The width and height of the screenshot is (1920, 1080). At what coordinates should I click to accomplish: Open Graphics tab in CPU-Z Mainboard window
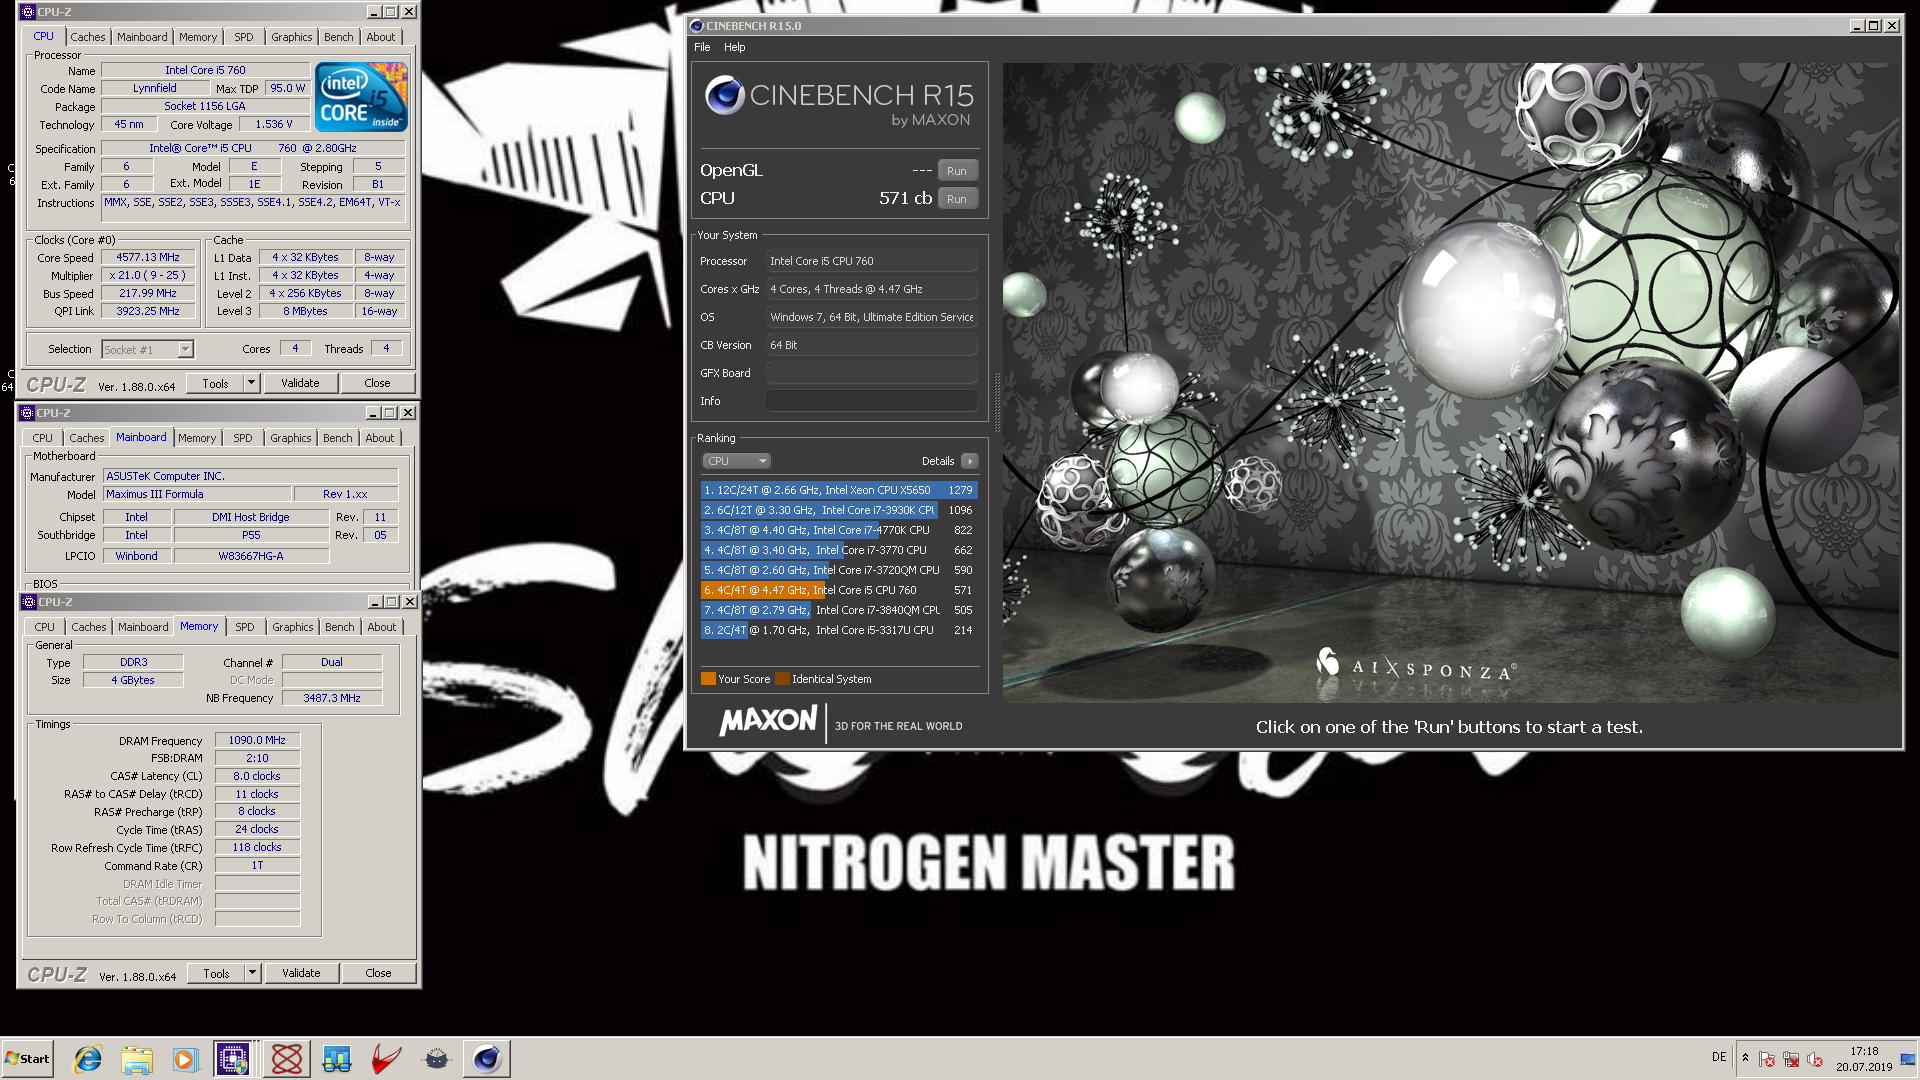click(x=291, y=438)
